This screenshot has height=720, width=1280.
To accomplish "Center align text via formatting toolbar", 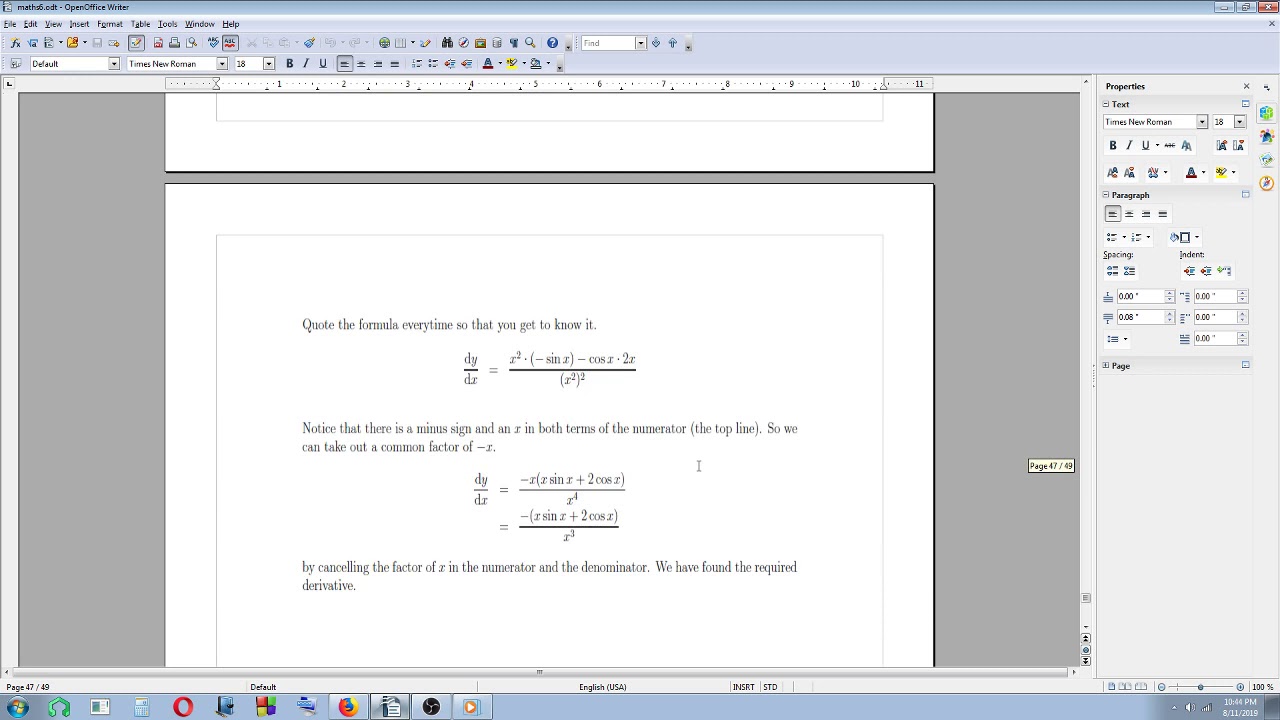I will click(361, 64).
